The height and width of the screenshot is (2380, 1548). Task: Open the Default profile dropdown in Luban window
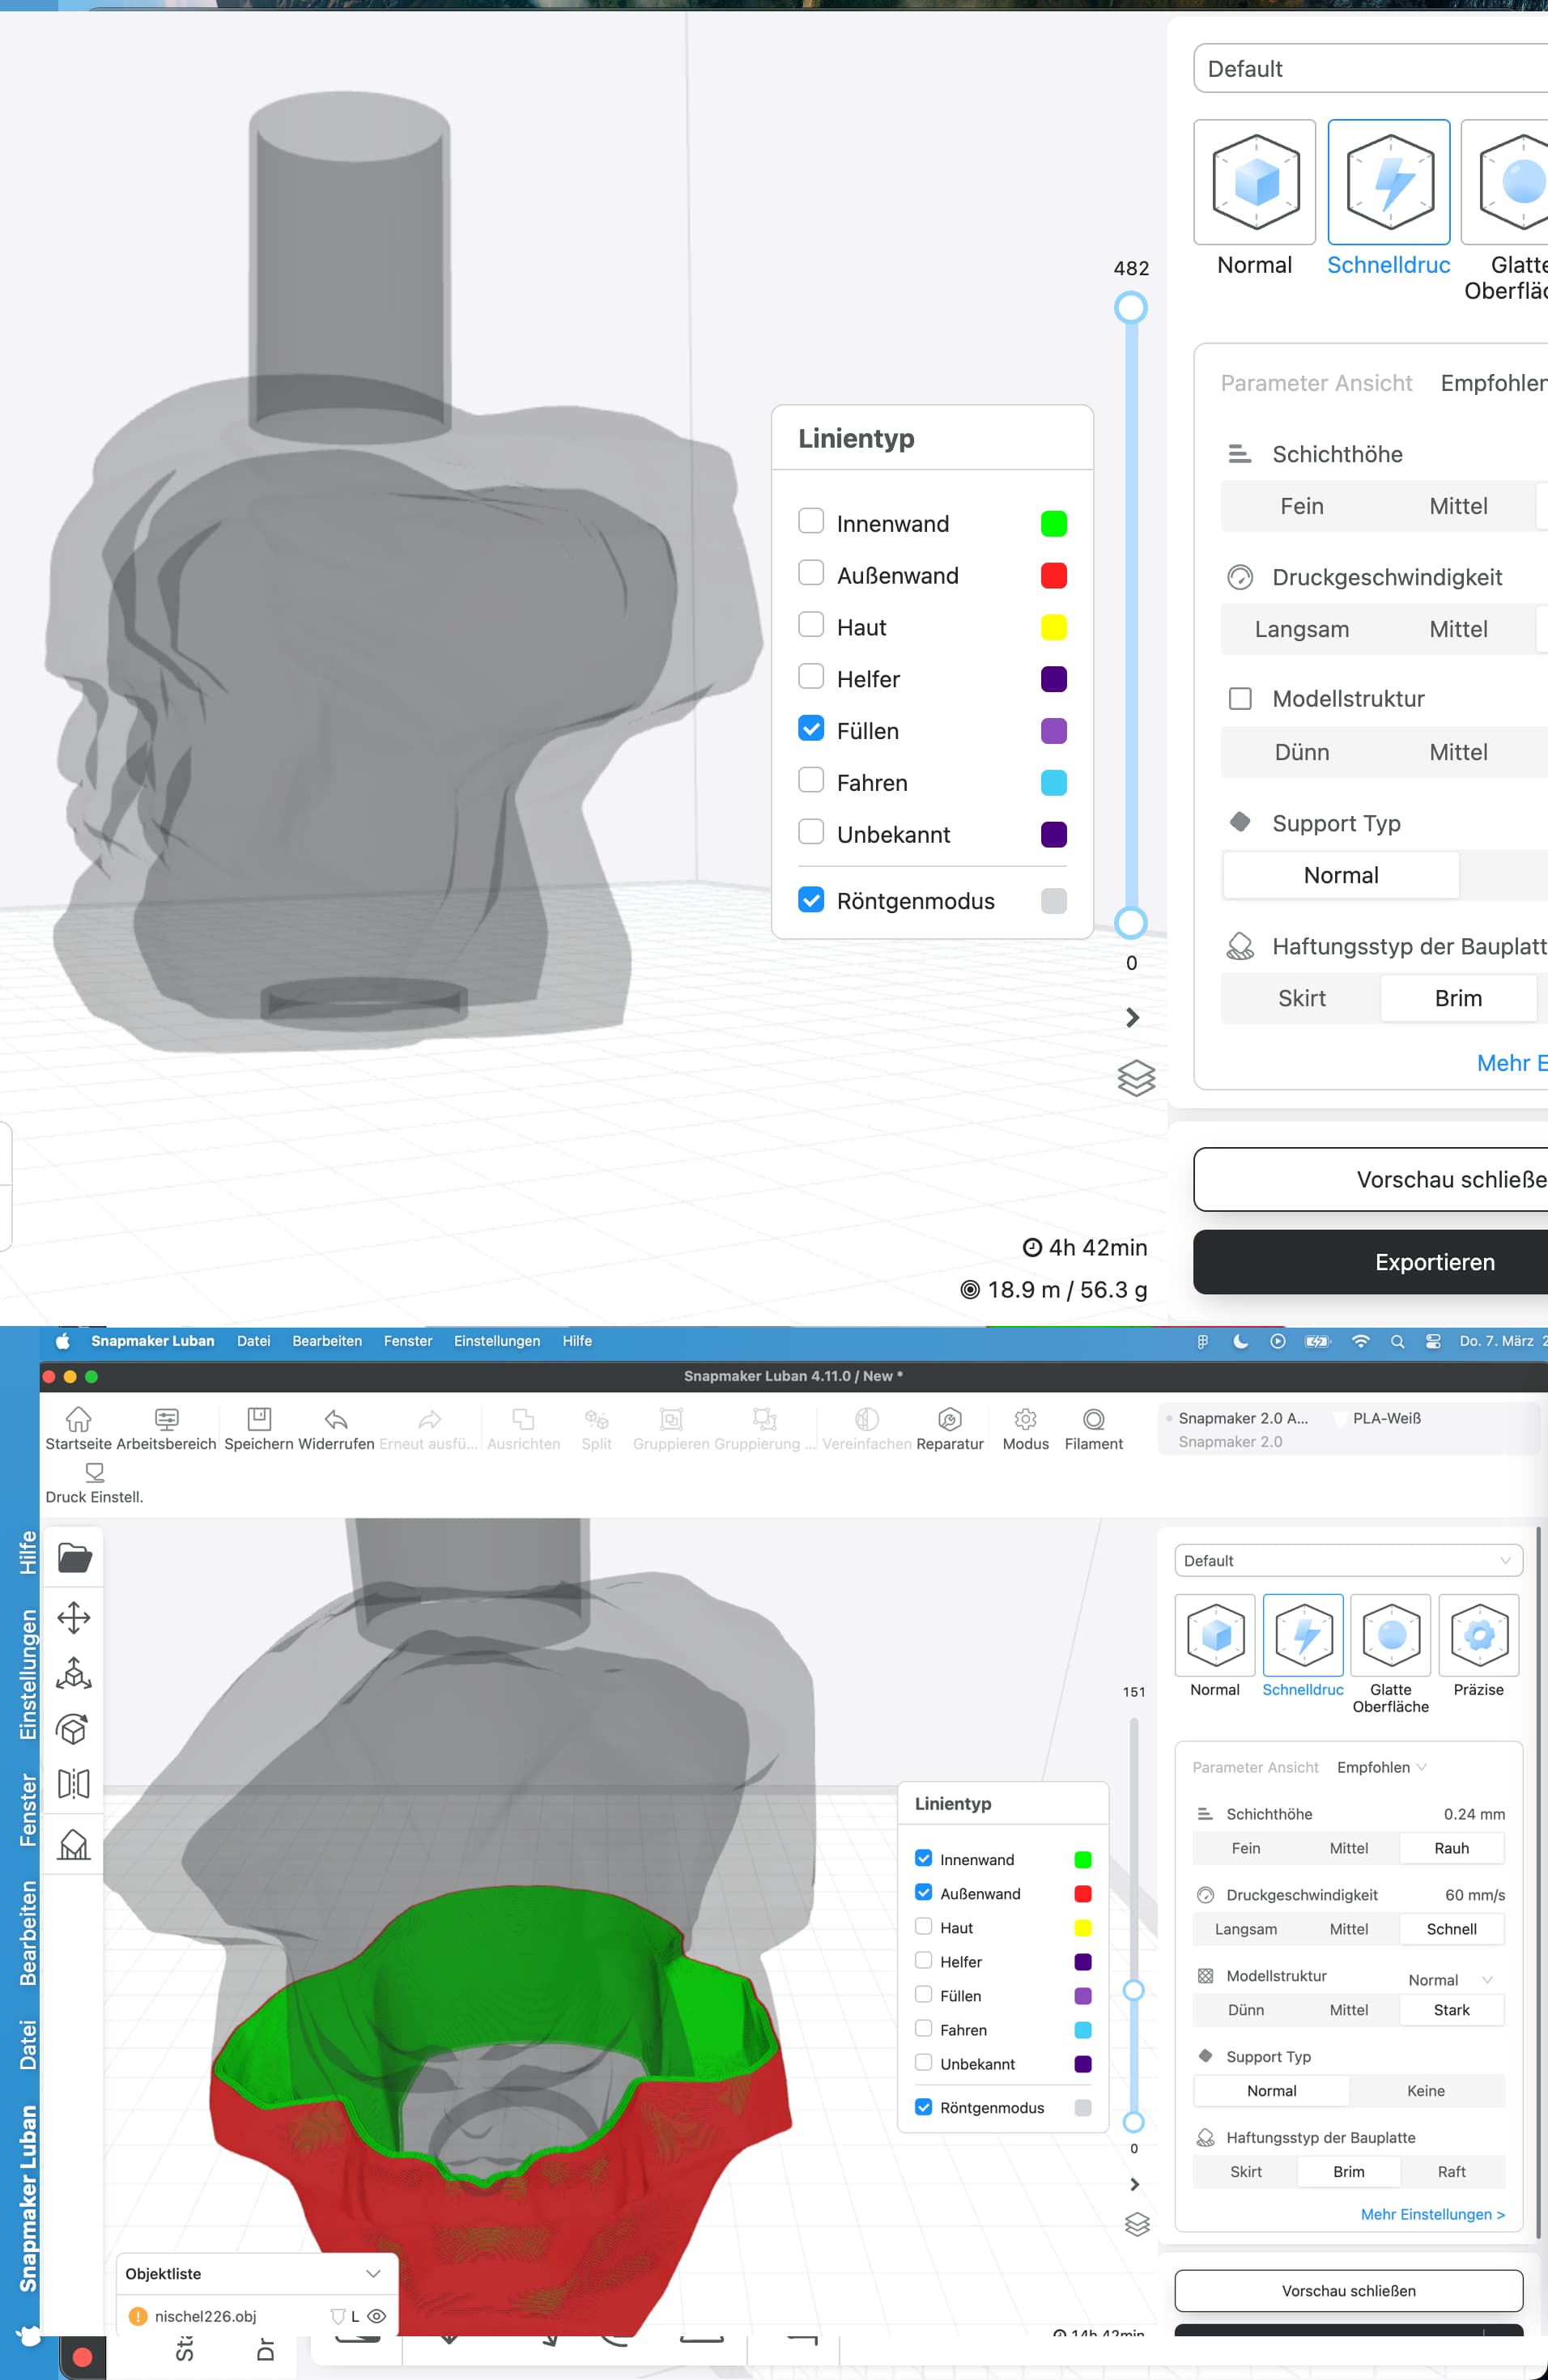[1348, 1561]
